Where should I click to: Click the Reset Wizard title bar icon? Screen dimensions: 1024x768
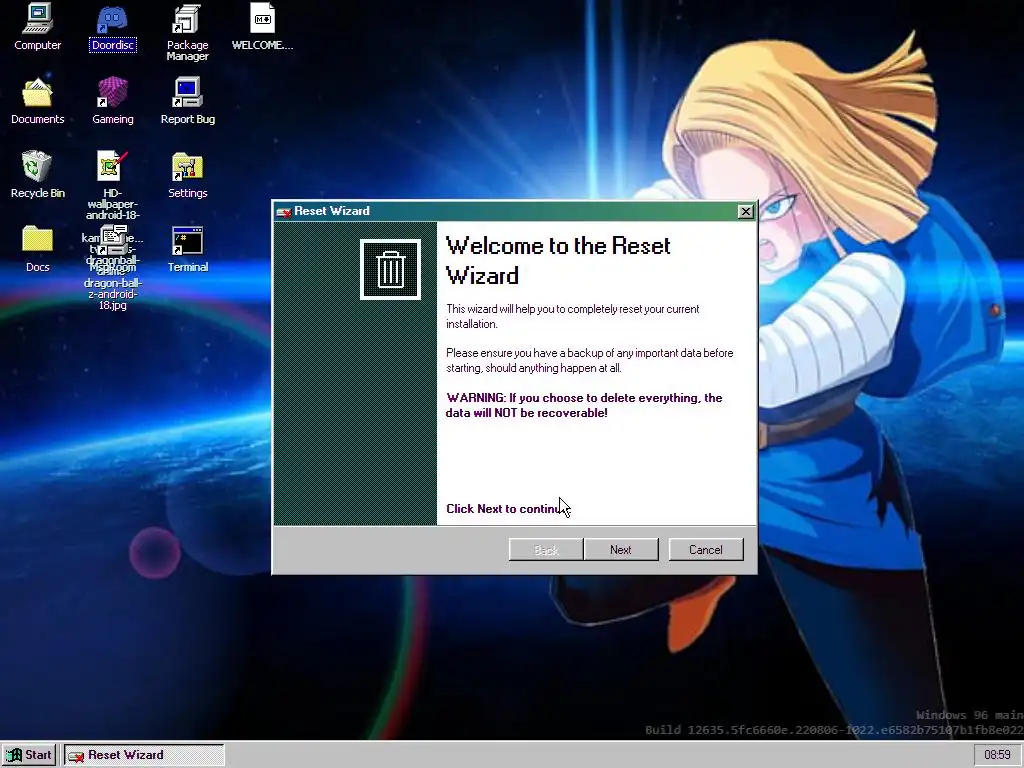tap(283, 212)
